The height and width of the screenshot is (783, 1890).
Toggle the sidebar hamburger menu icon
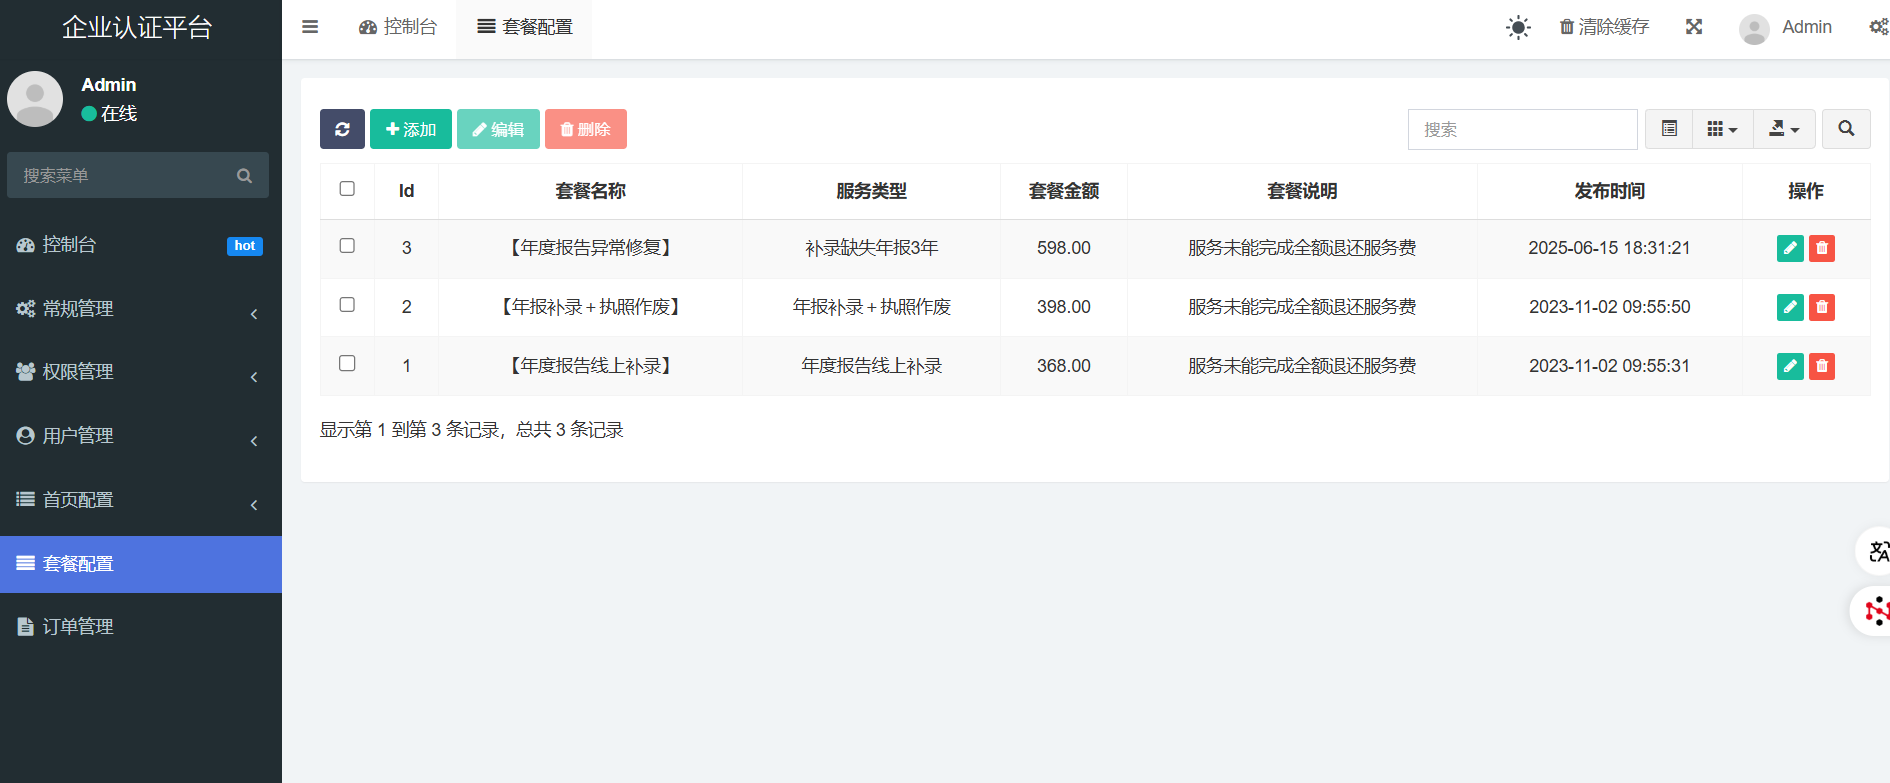pos(310,27)
